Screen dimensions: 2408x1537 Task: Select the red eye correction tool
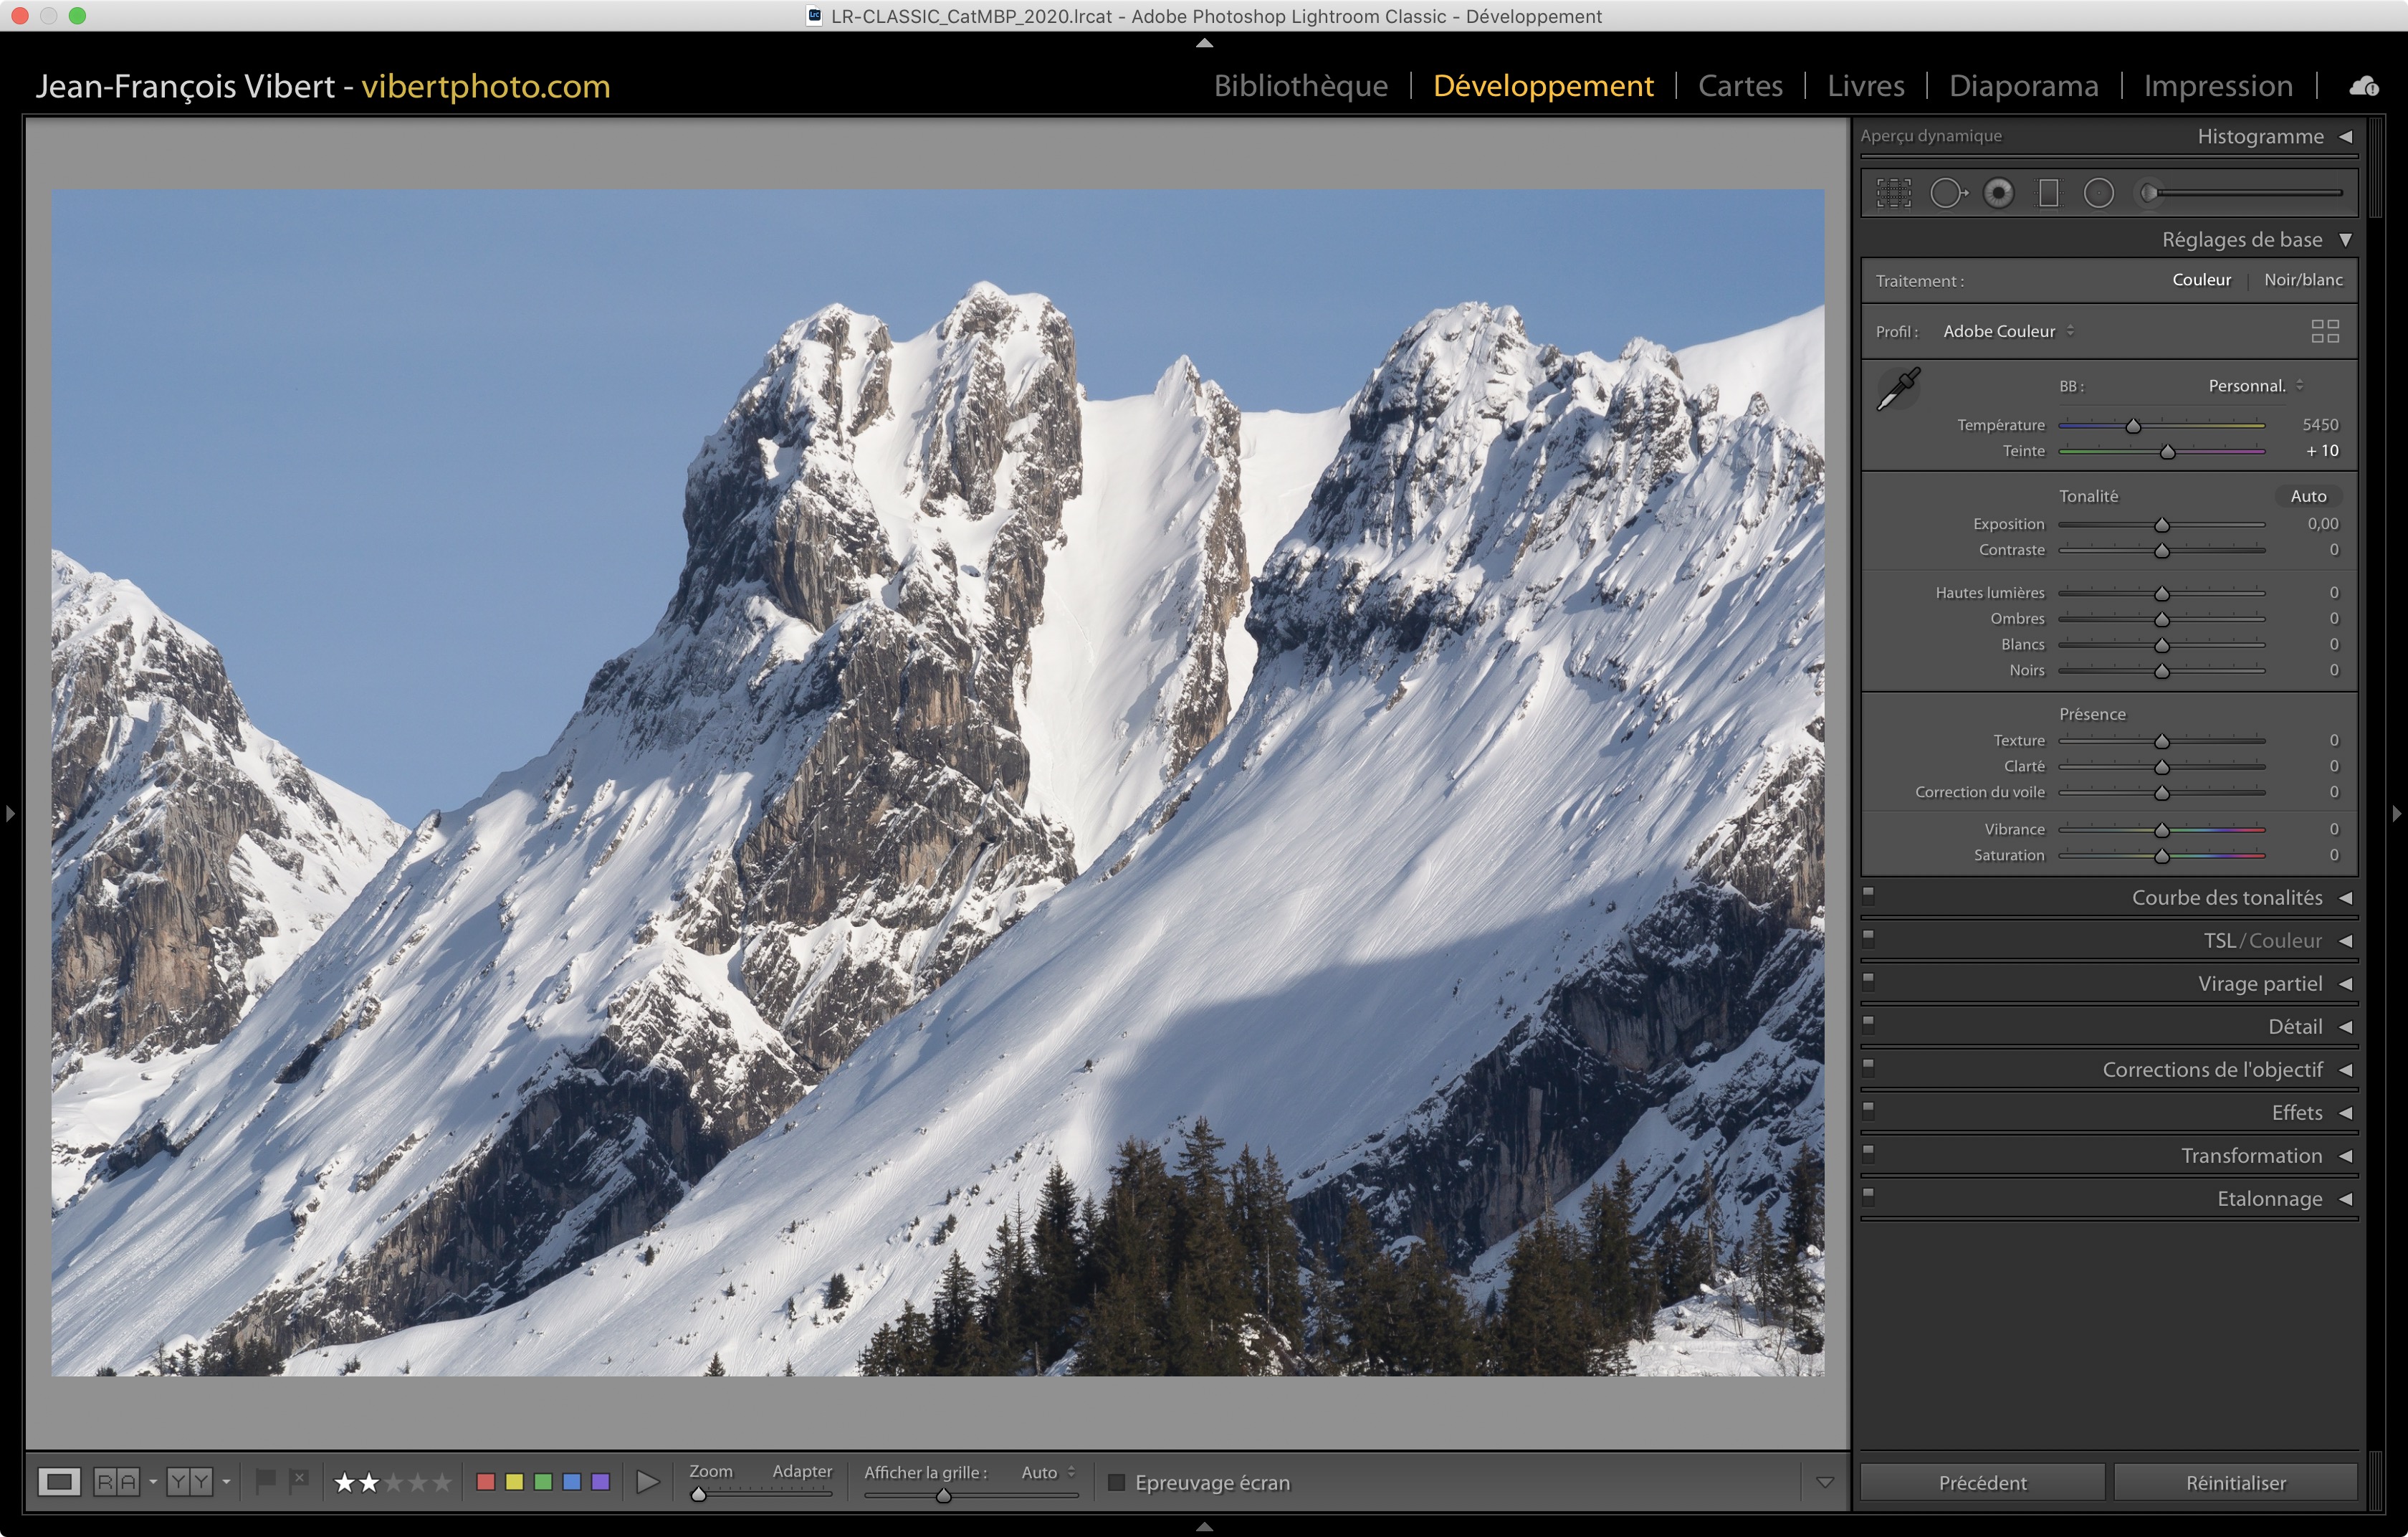point(1998,193)
